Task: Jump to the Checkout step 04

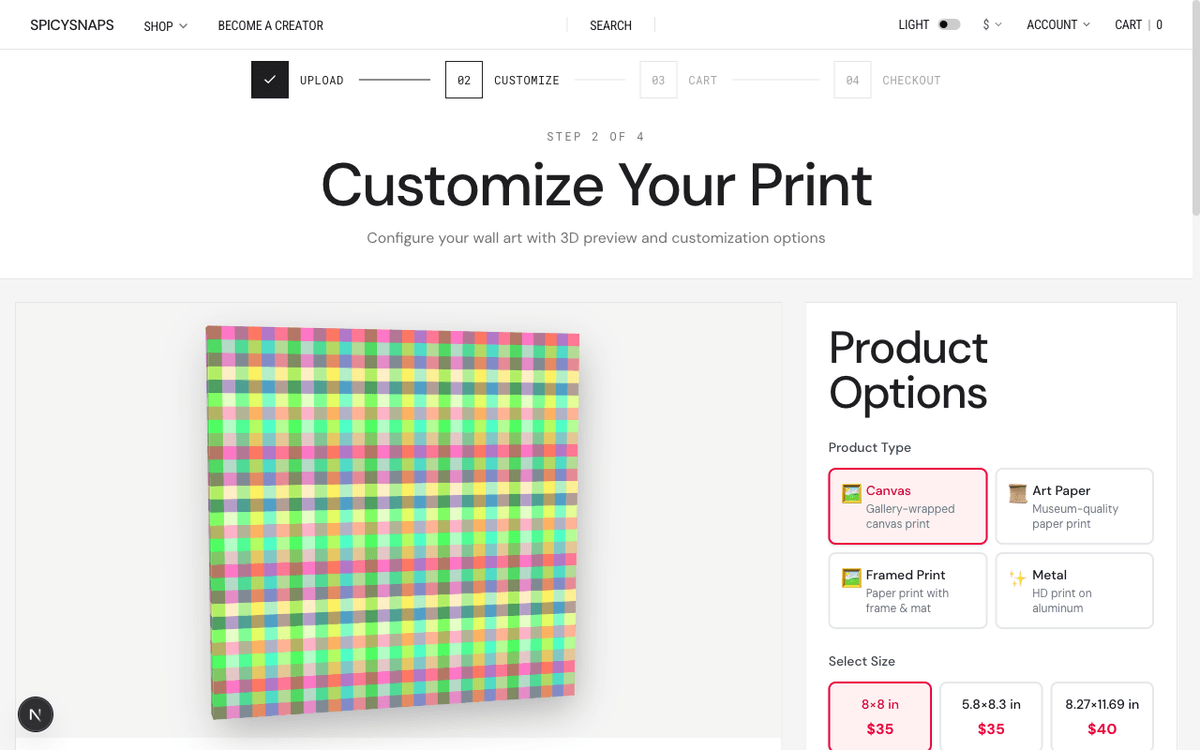Action: coord(852,80)
